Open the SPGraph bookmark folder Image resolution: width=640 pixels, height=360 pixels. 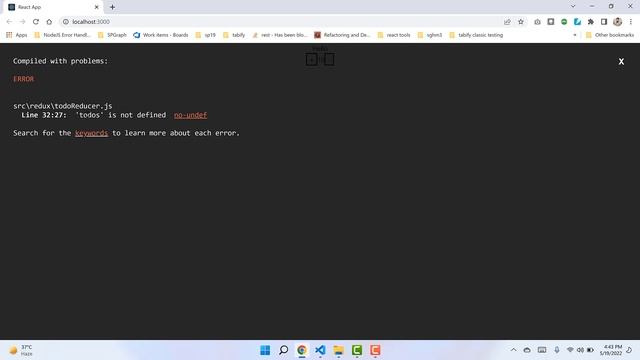click(x=112, y=35)
